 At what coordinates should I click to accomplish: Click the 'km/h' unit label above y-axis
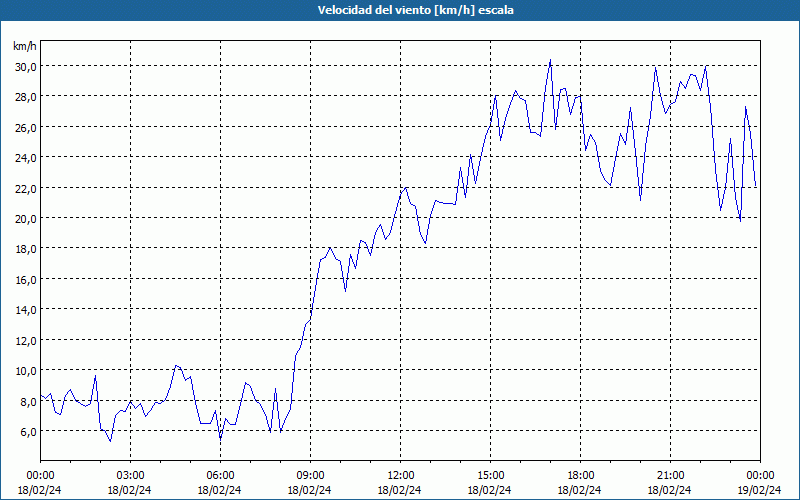[x=25, y=46]
